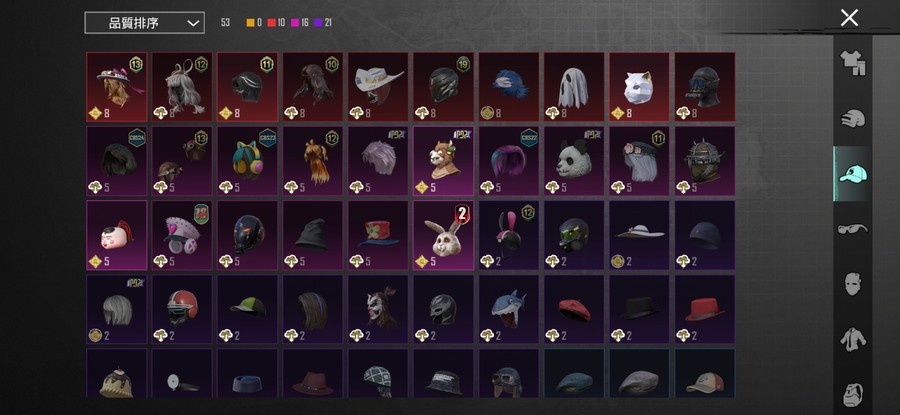The image size is (900, 415).
Task: Choose the red beret item
Action: pos(574,309)
